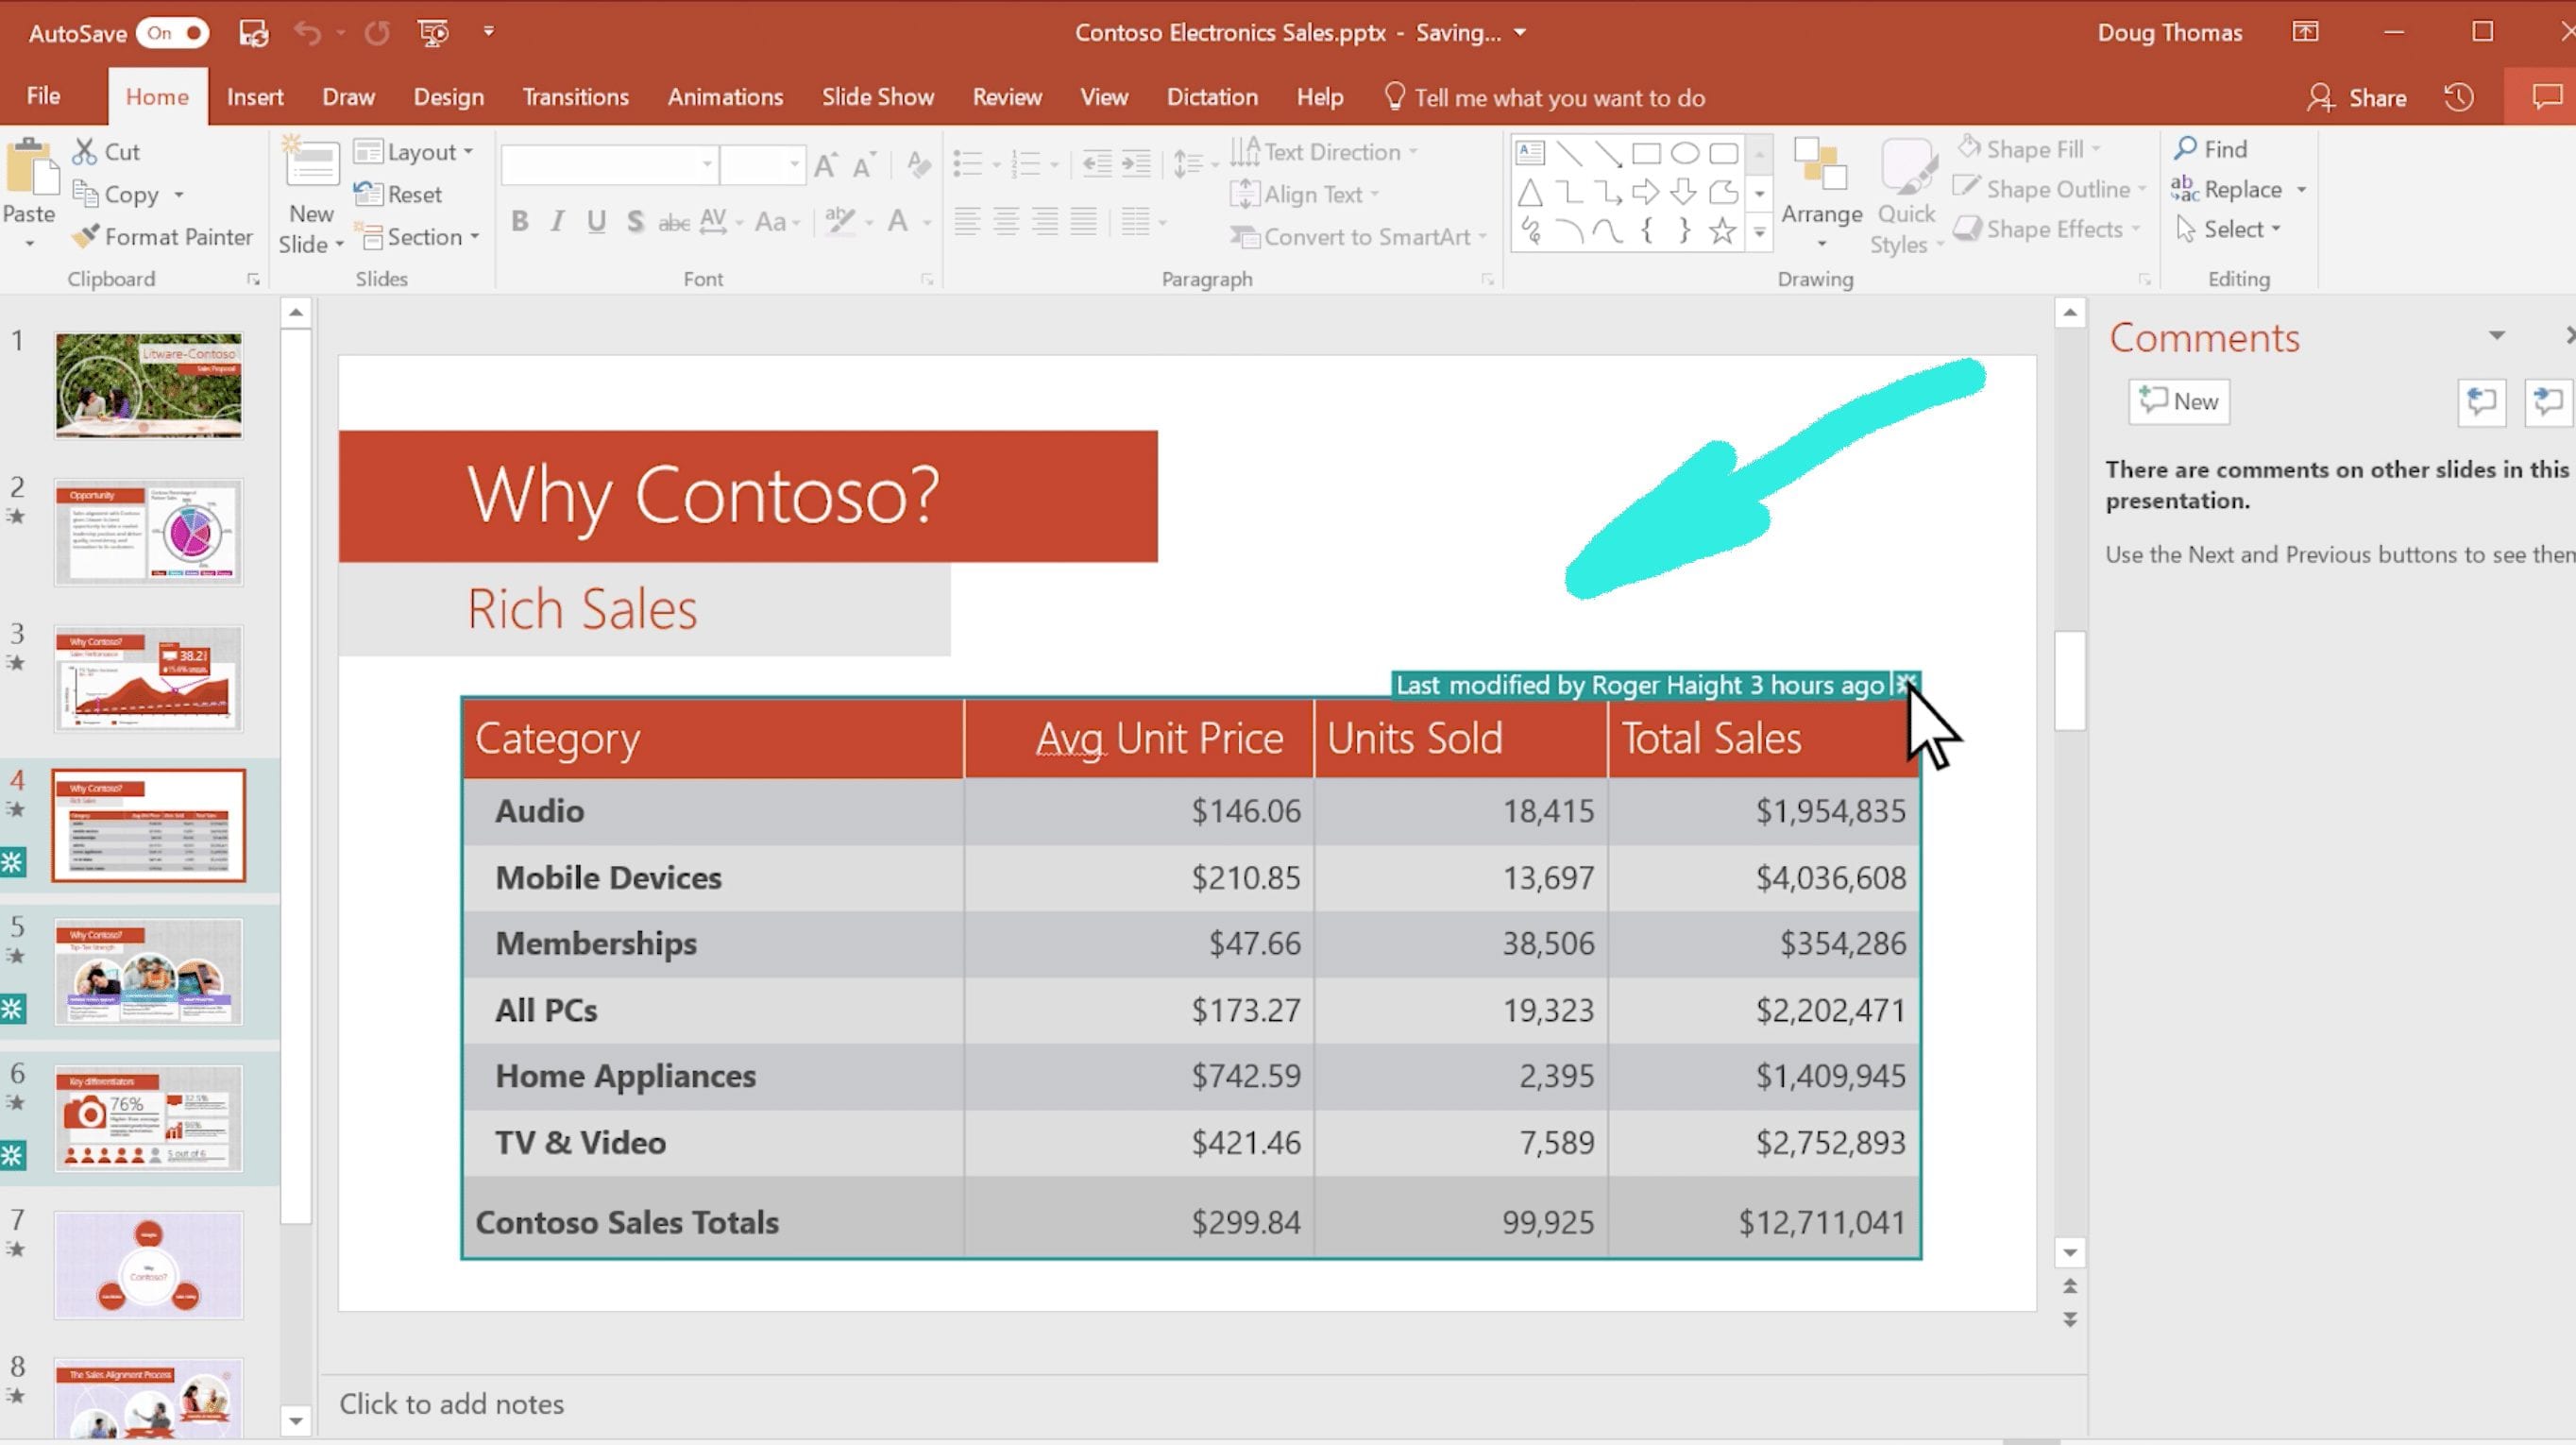Screen dimensions: 2576x1445
Task: Expand the Copy dropdown arrow
Action: point(179,194)
